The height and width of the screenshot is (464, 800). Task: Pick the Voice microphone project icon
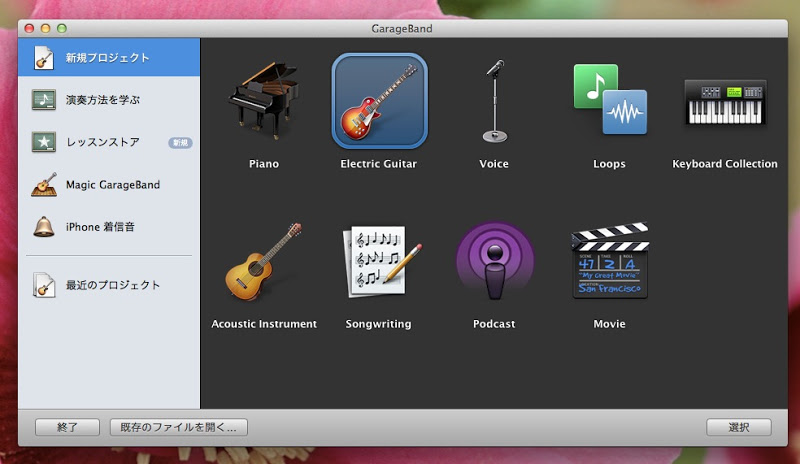point(494,101)
